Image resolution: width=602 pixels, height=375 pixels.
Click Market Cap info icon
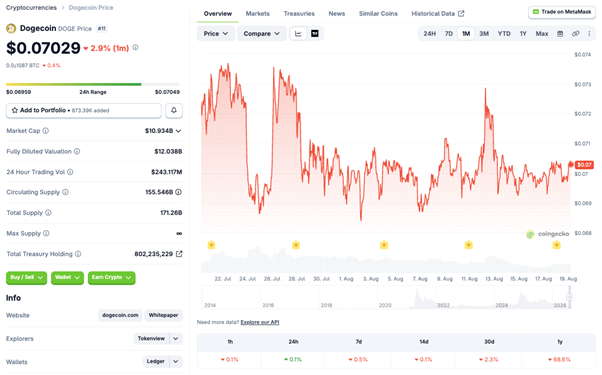pos(46,131)
